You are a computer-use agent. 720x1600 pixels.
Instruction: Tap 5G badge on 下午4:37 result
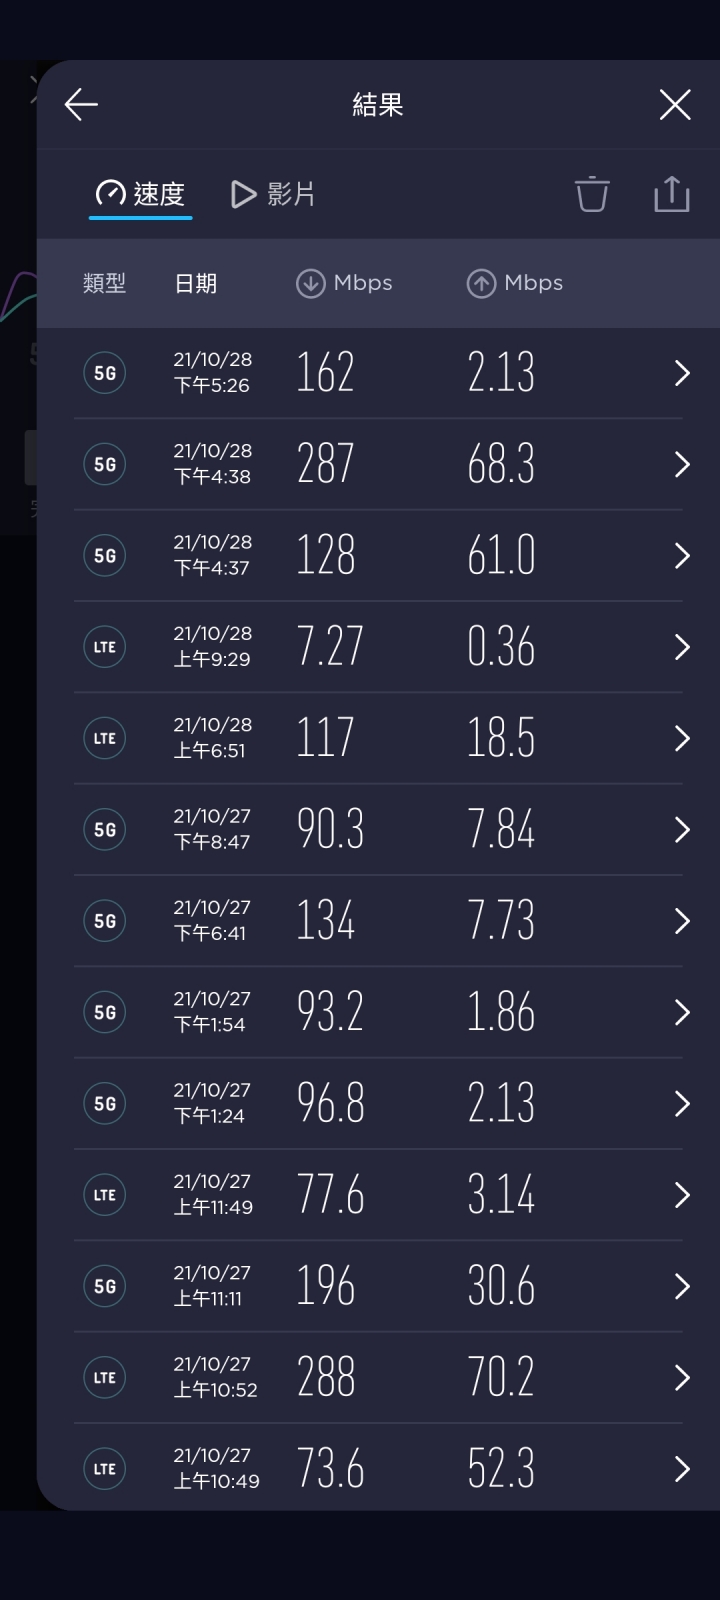tap(105, 556)
